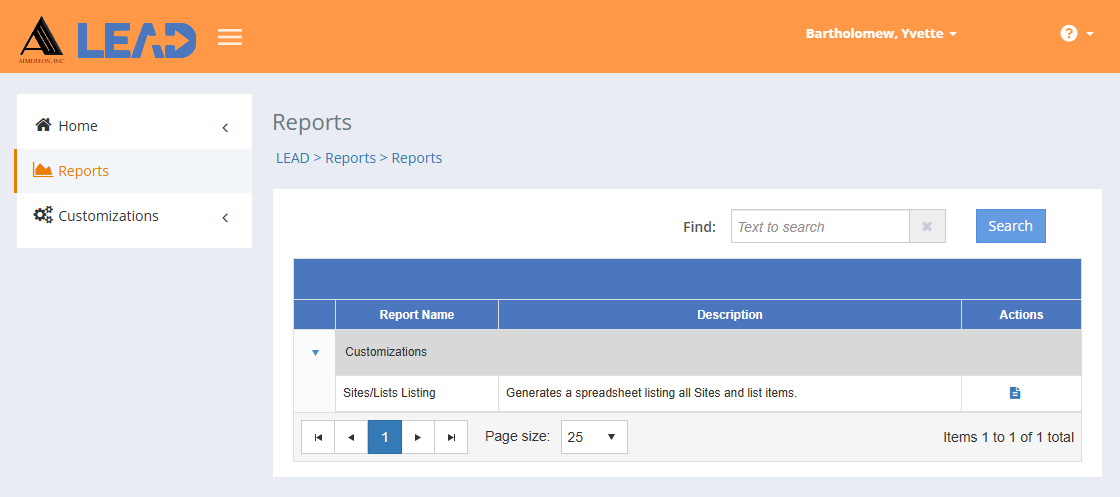
Task: Select Reports in the sidebar
Action: pos(84,171)
